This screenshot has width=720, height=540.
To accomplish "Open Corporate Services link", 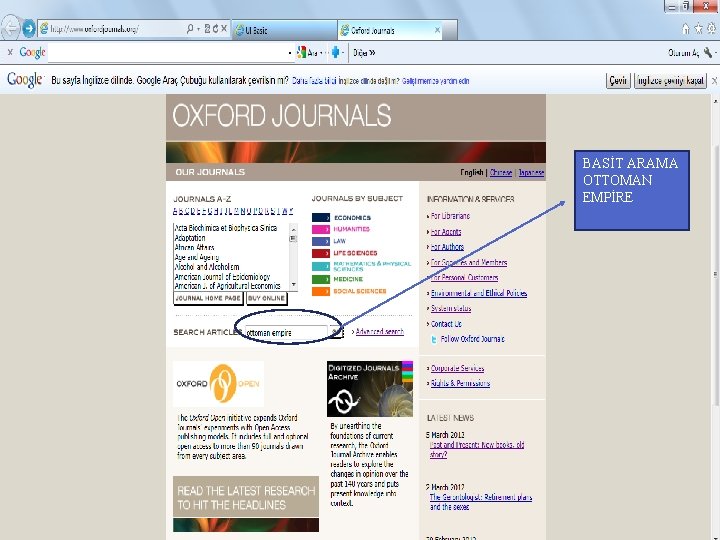I will [x=457, y=368].
